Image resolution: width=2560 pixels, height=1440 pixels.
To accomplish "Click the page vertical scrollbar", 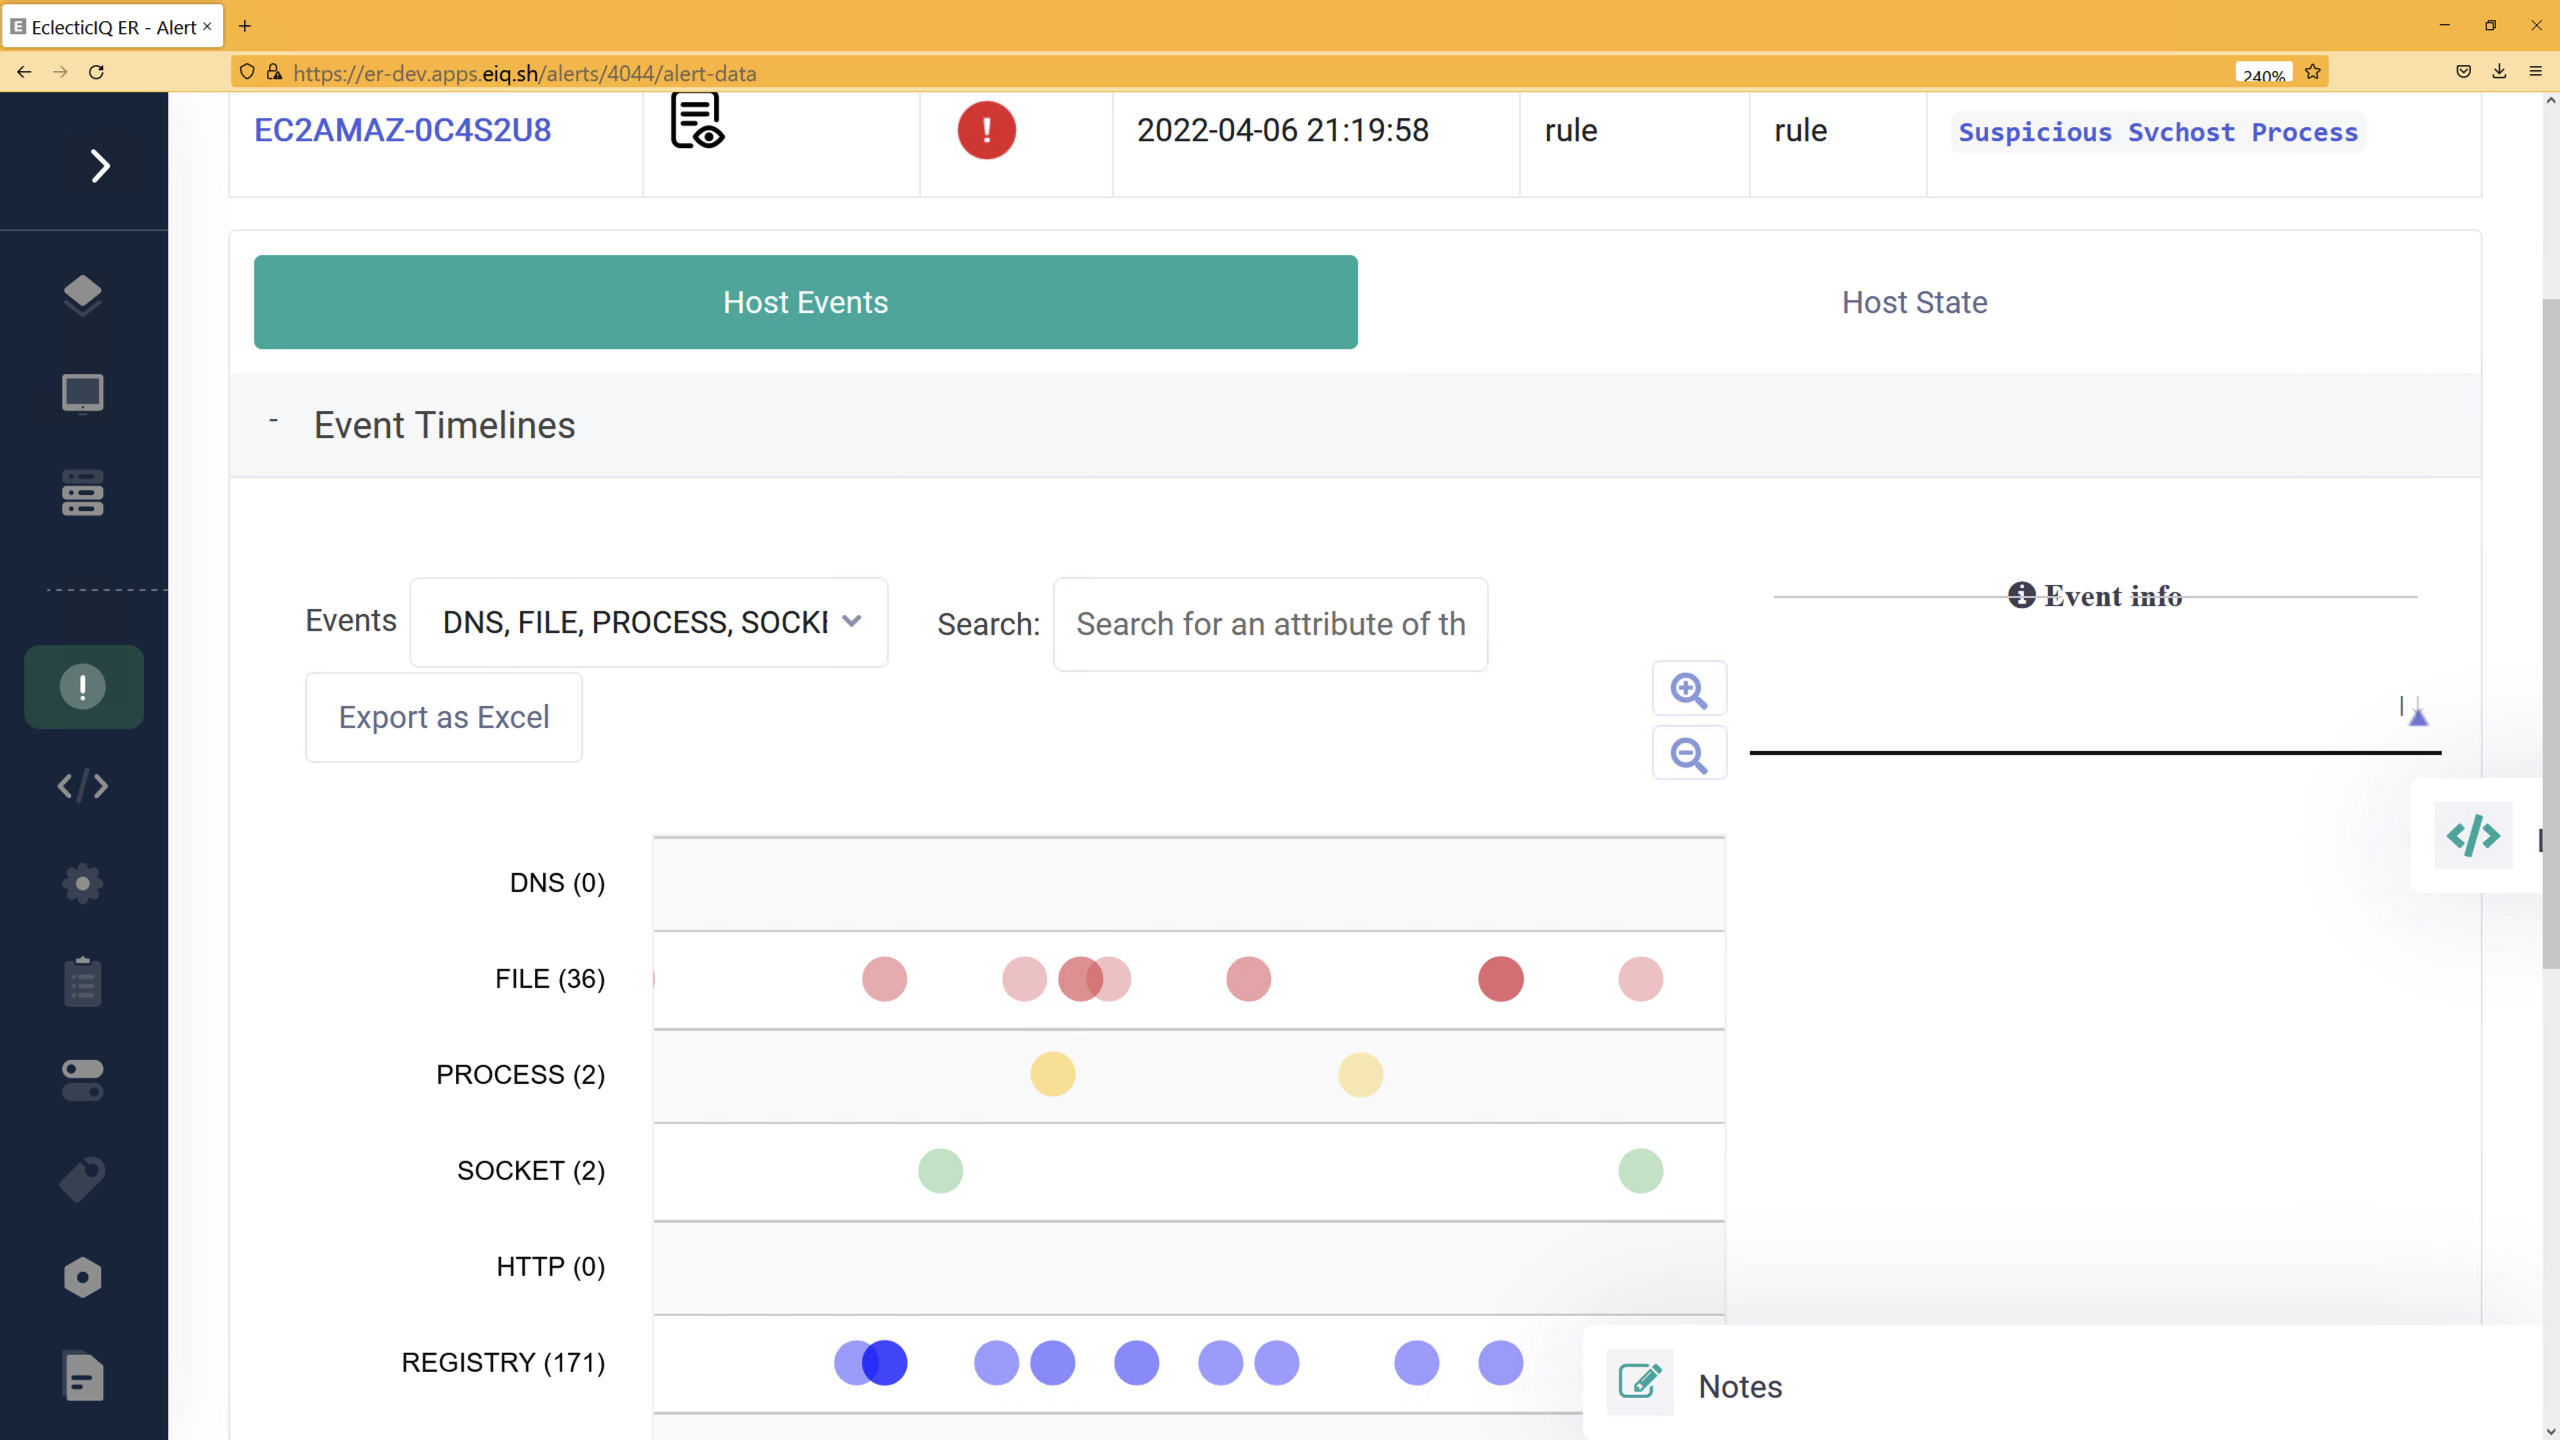I will [2551, 633].
